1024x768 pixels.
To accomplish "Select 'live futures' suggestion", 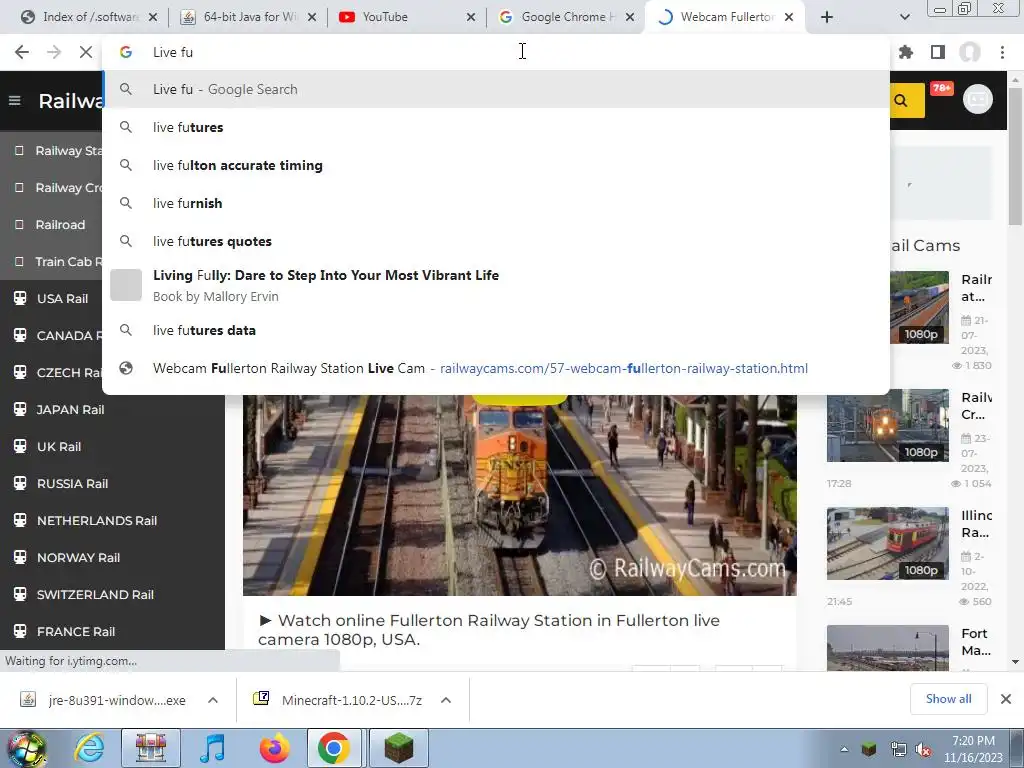I will coord(496,127).
